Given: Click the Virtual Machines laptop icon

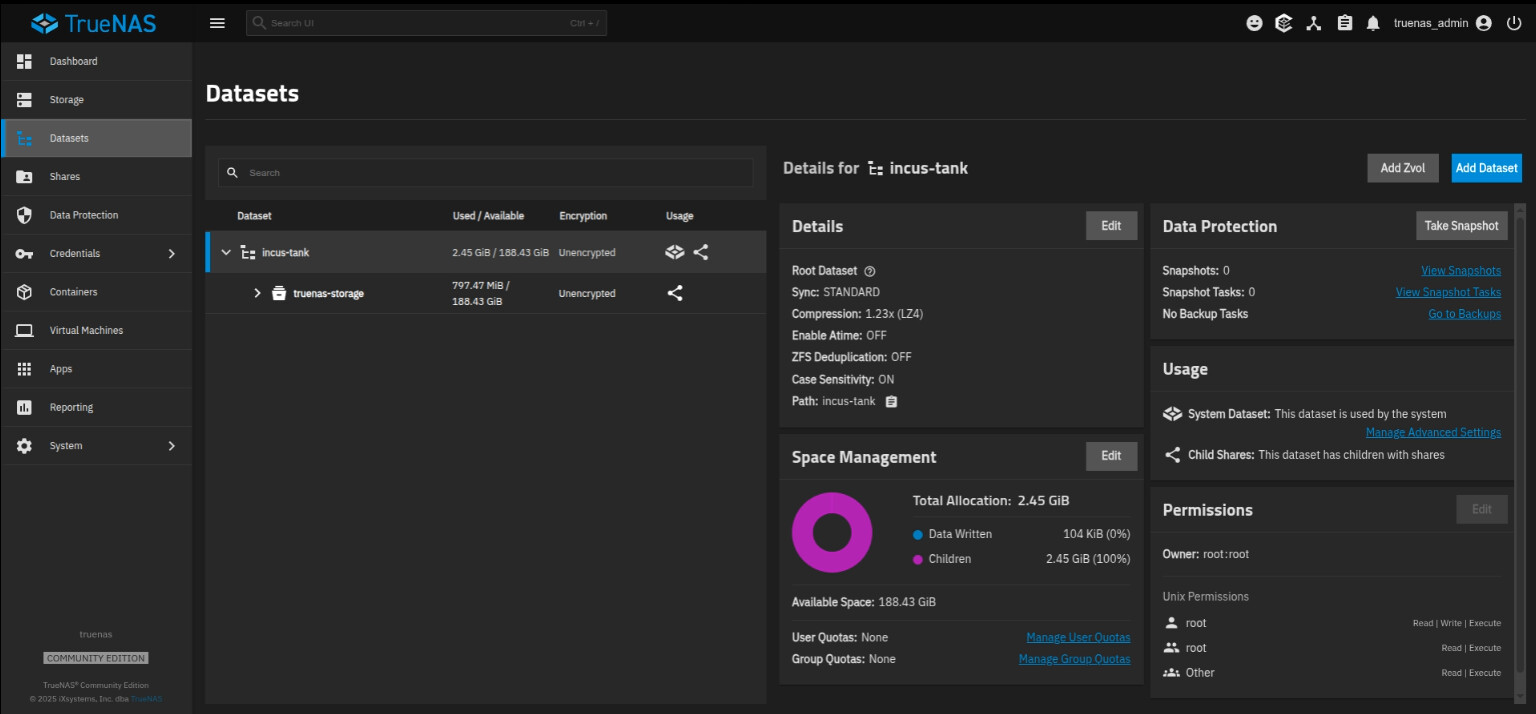Looking at the screenshot, I should (25, 330).
